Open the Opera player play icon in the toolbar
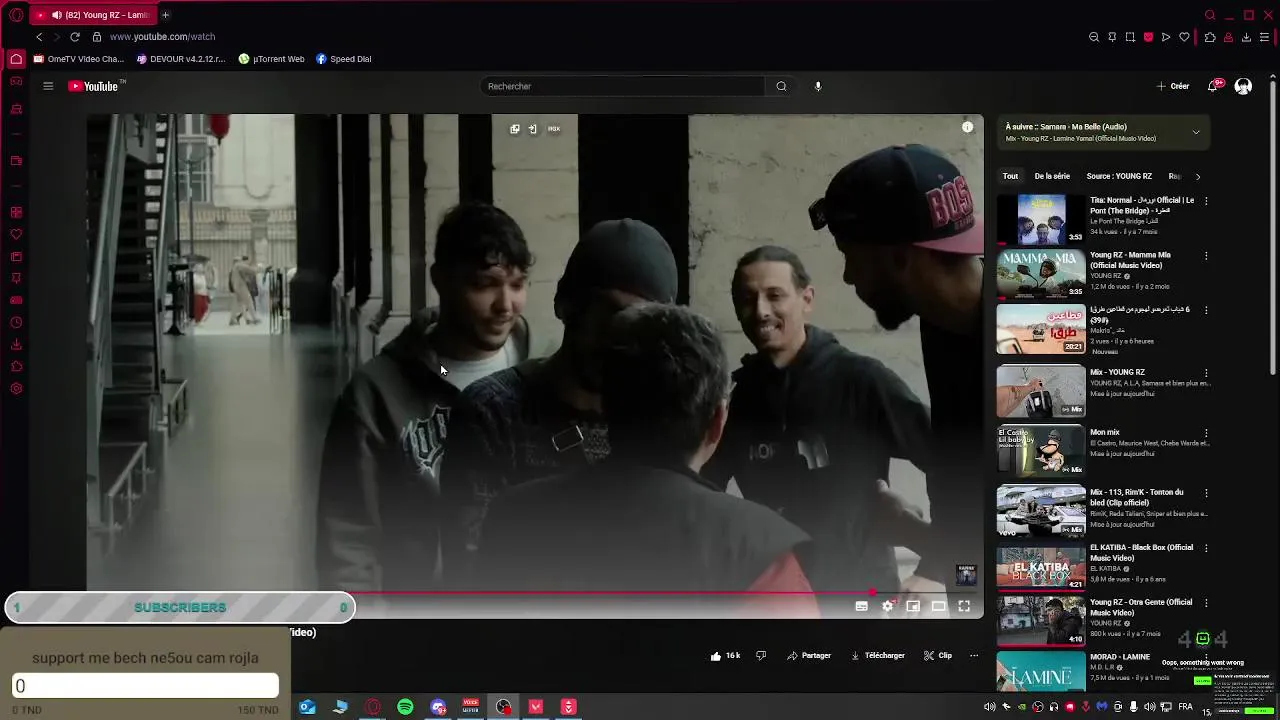 pyautogui.click(x=1166, y=37)
